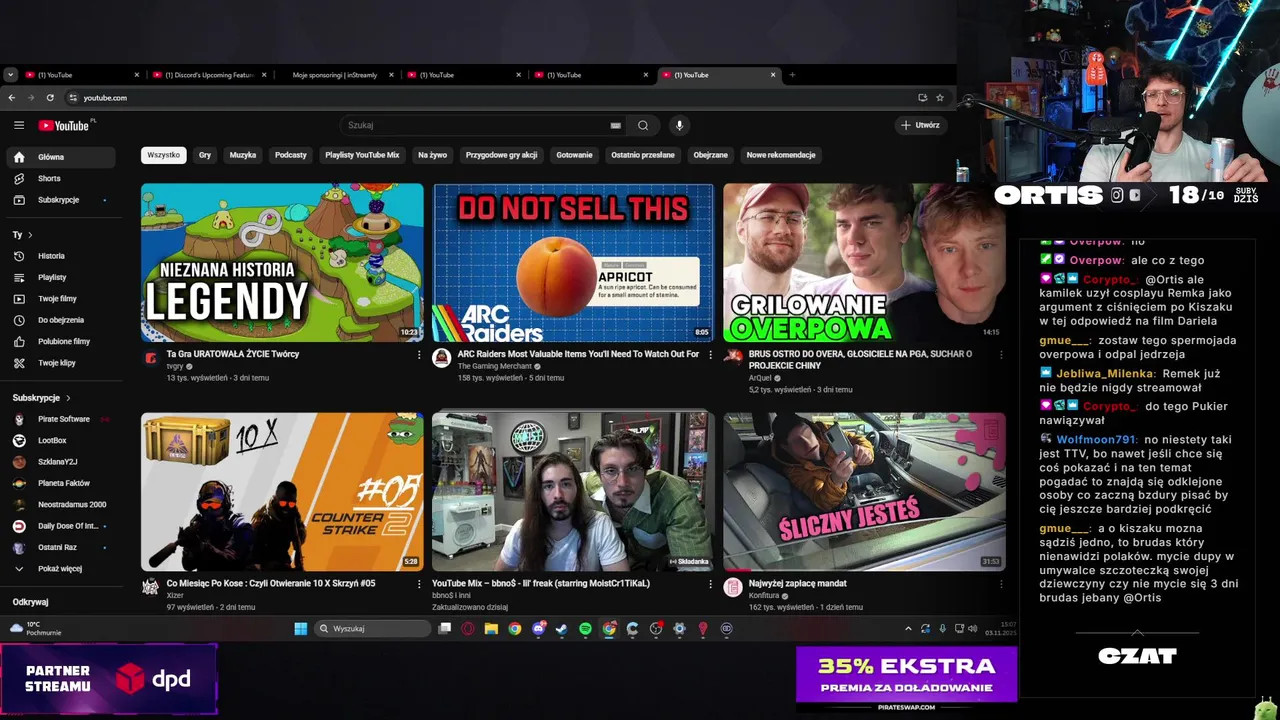Open LootBox channel subscription
The width and height of the screenshot is (1280, 720).
click(62, 440)
